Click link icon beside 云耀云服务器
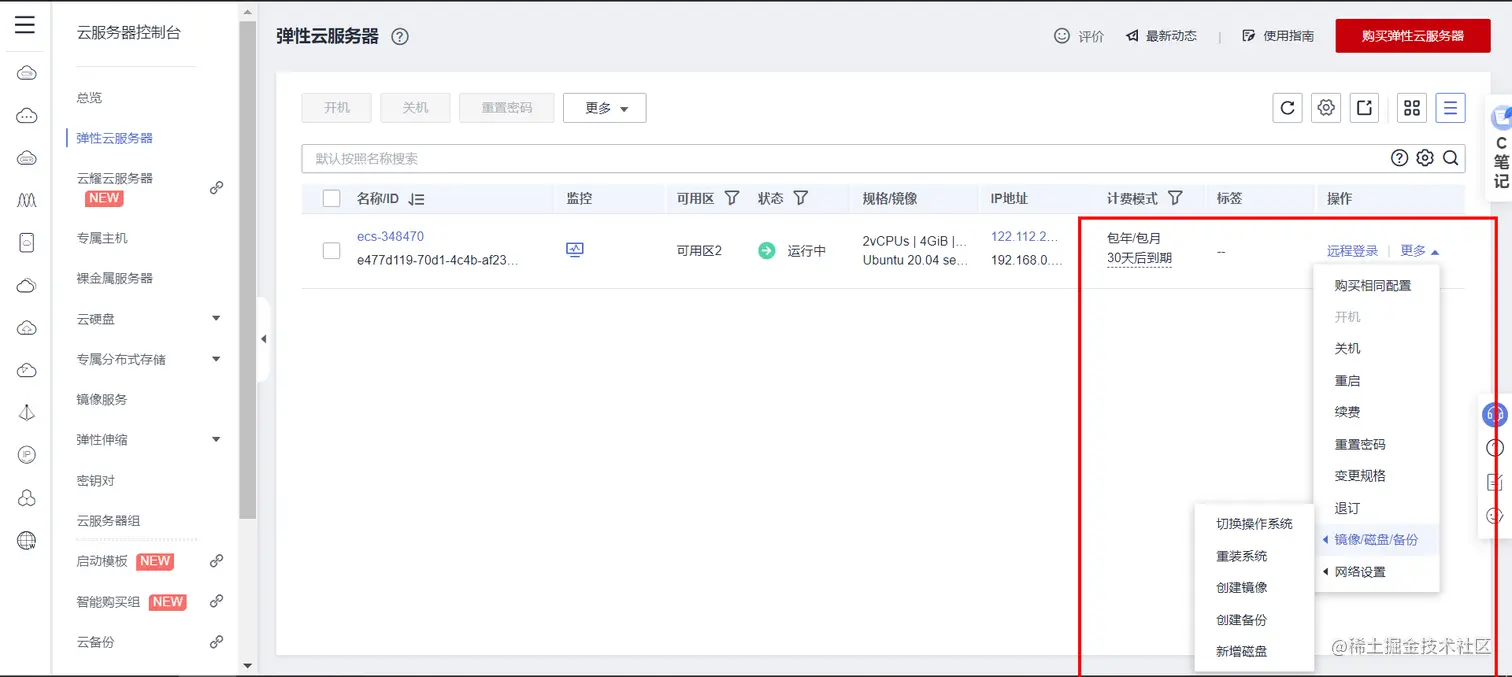1512x677 pixels. pyautogui.click(x=216, y=187)
